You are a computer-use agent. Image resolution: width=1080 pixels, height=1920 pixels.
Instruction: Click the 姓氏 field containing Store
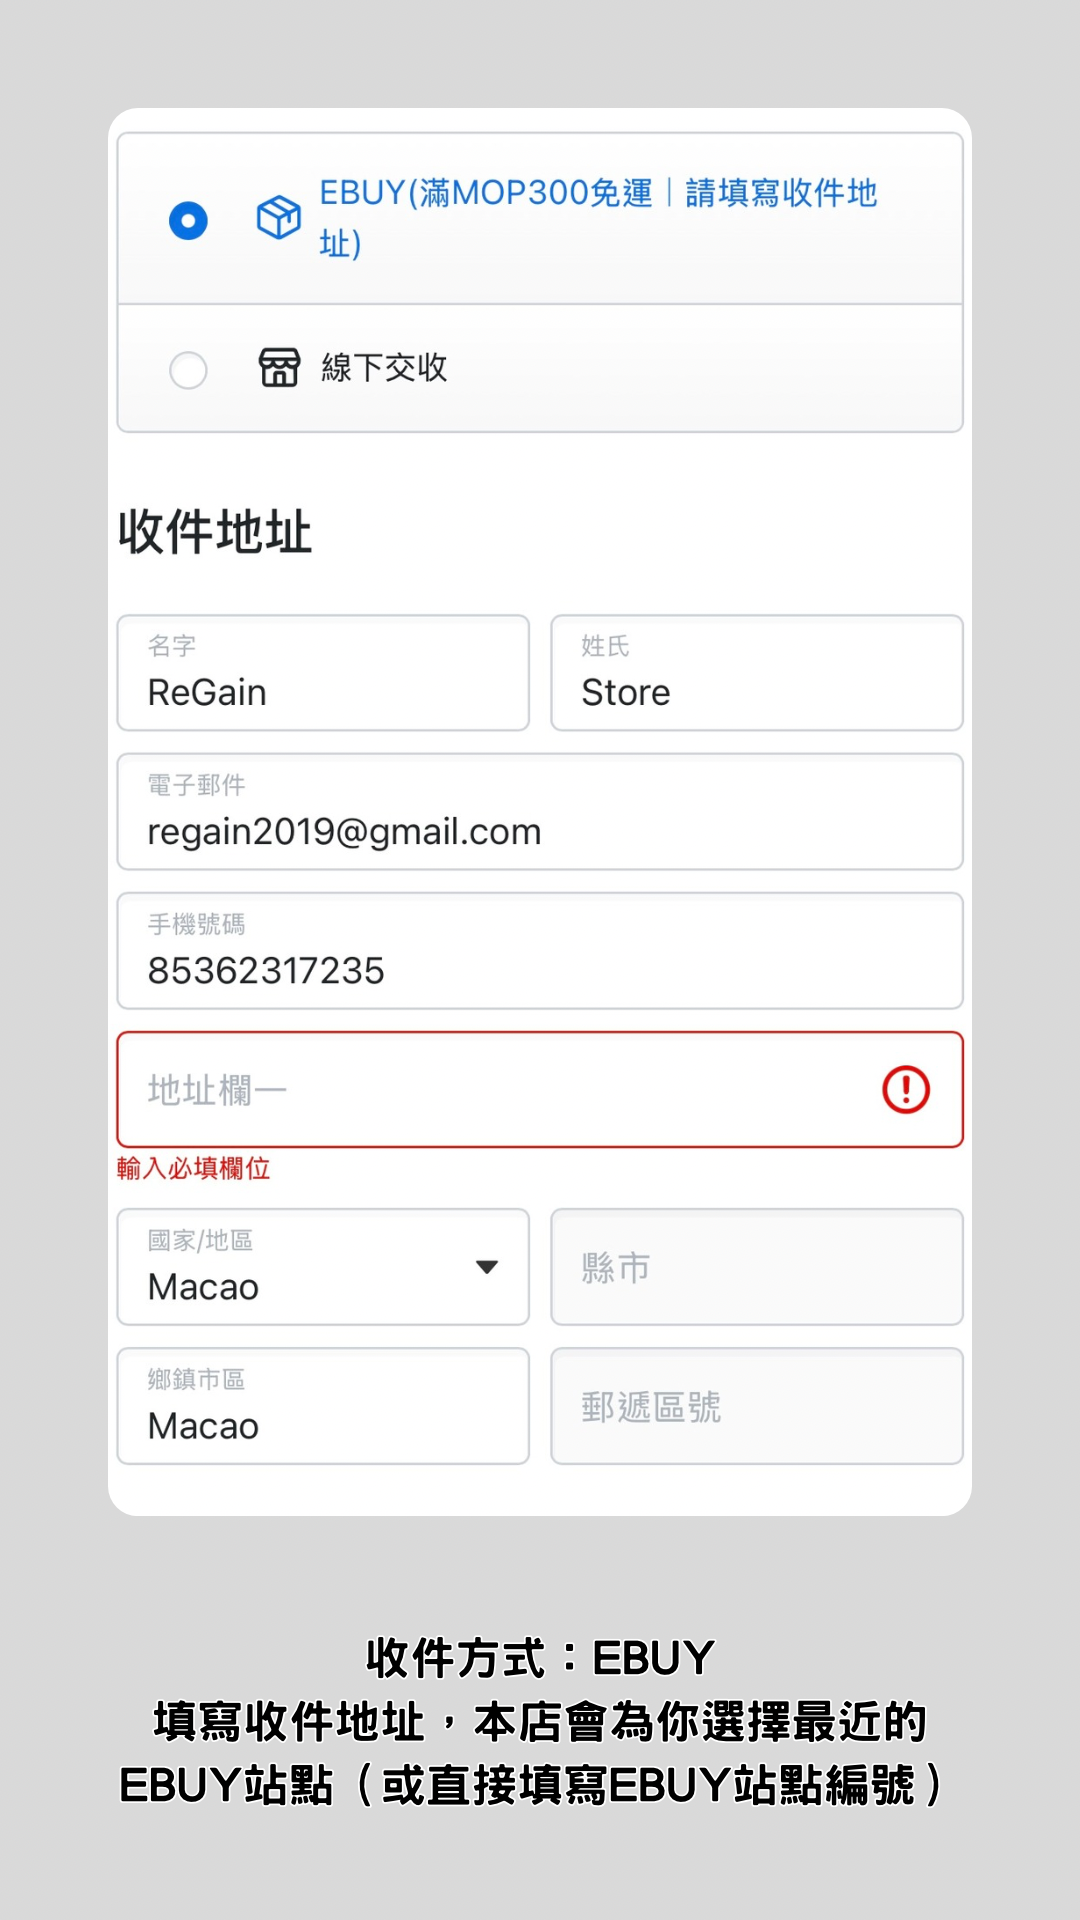[x=757, y=673]
